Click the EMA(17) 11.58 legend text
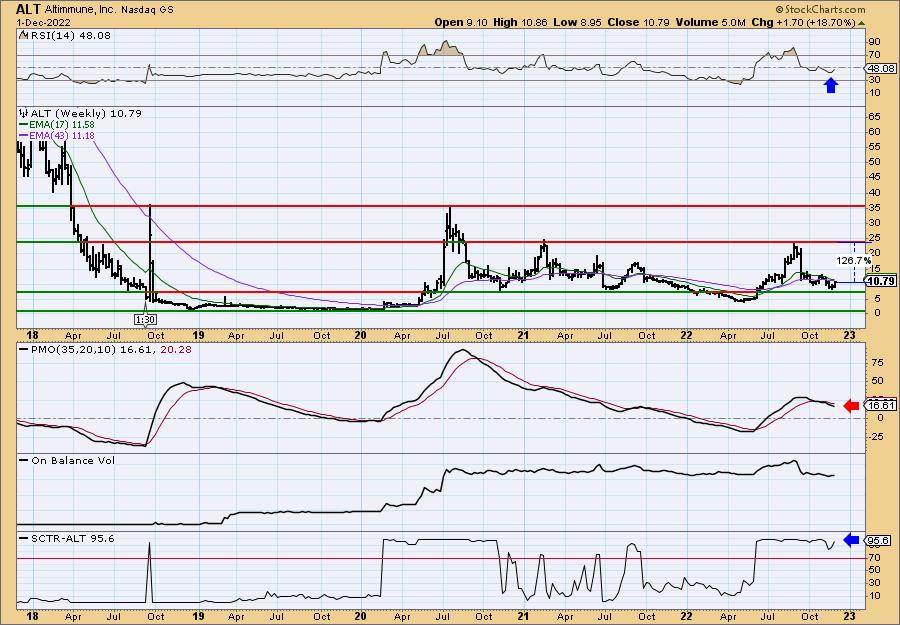The image size is (900, 625). (x=61, y=125)
